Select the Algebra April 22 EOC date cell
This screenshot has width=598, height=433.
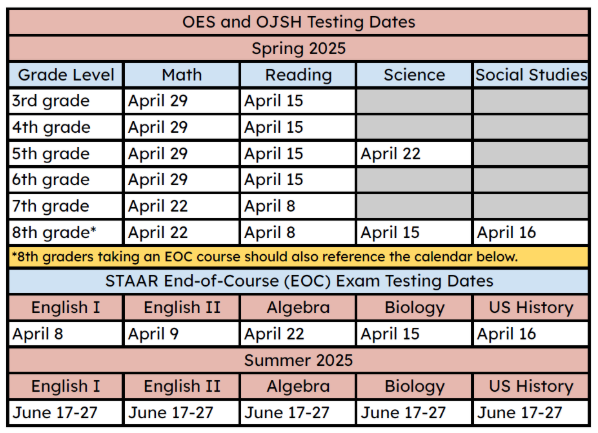point(298,334)
